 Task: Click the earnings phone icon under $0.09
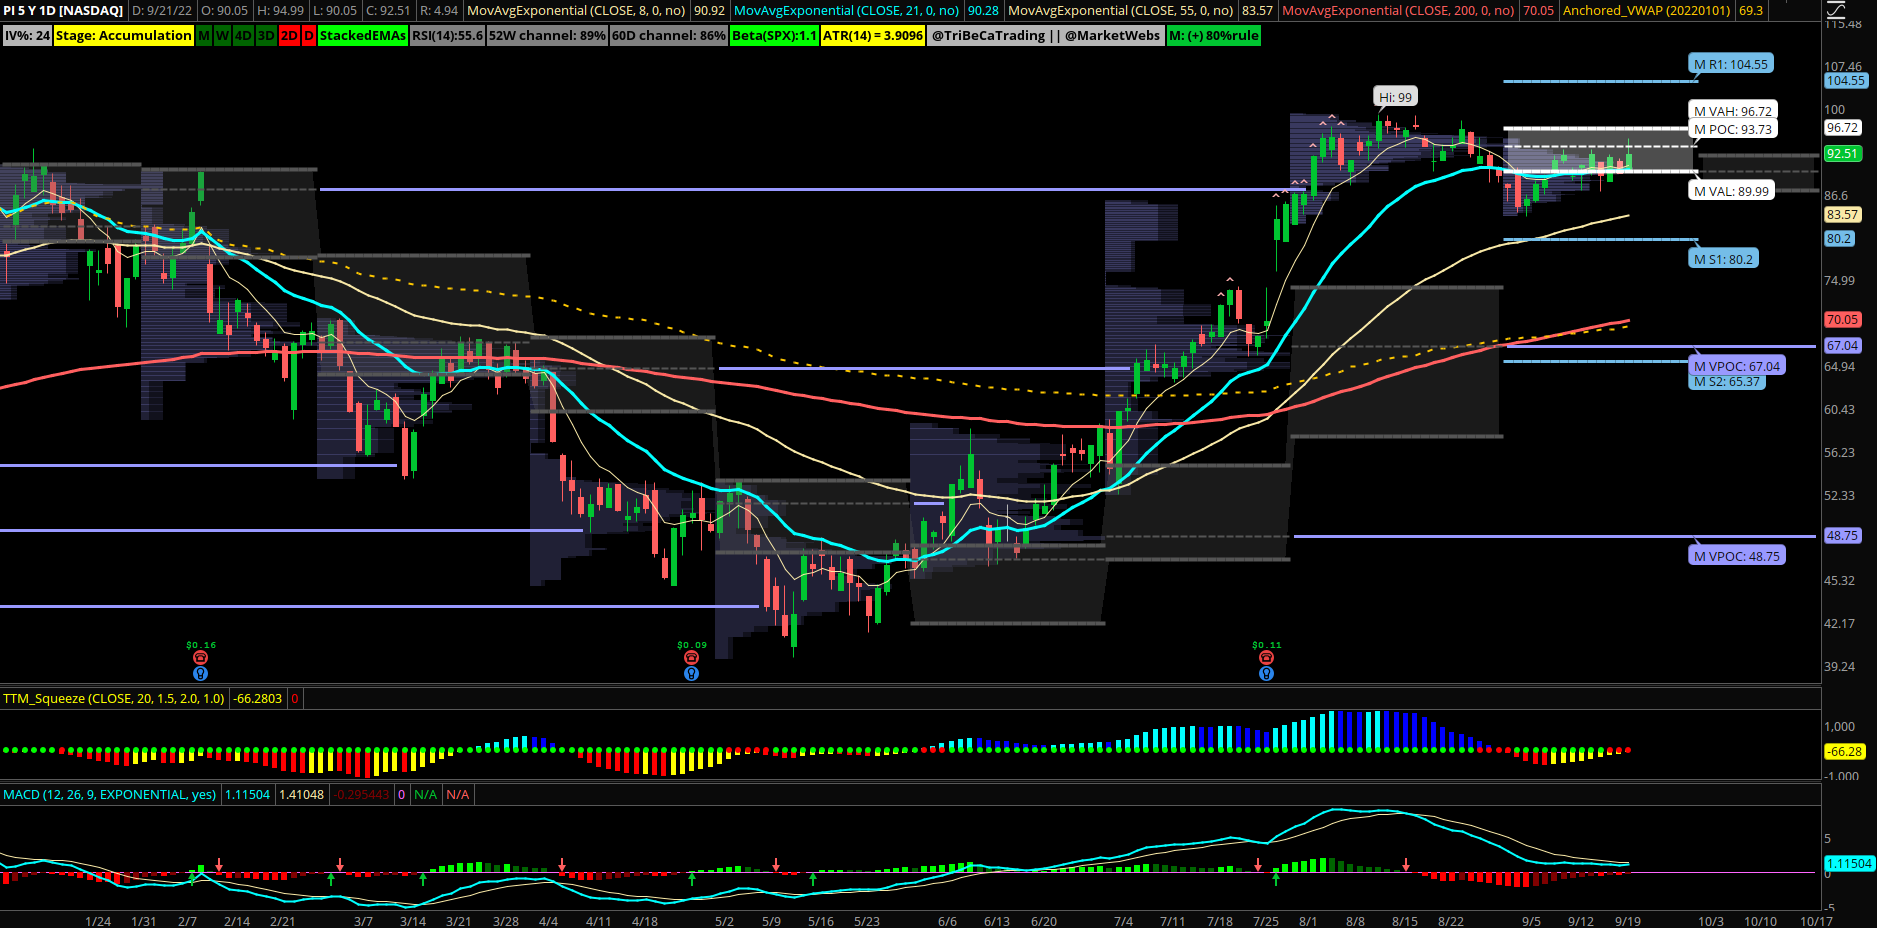point(691,658)
